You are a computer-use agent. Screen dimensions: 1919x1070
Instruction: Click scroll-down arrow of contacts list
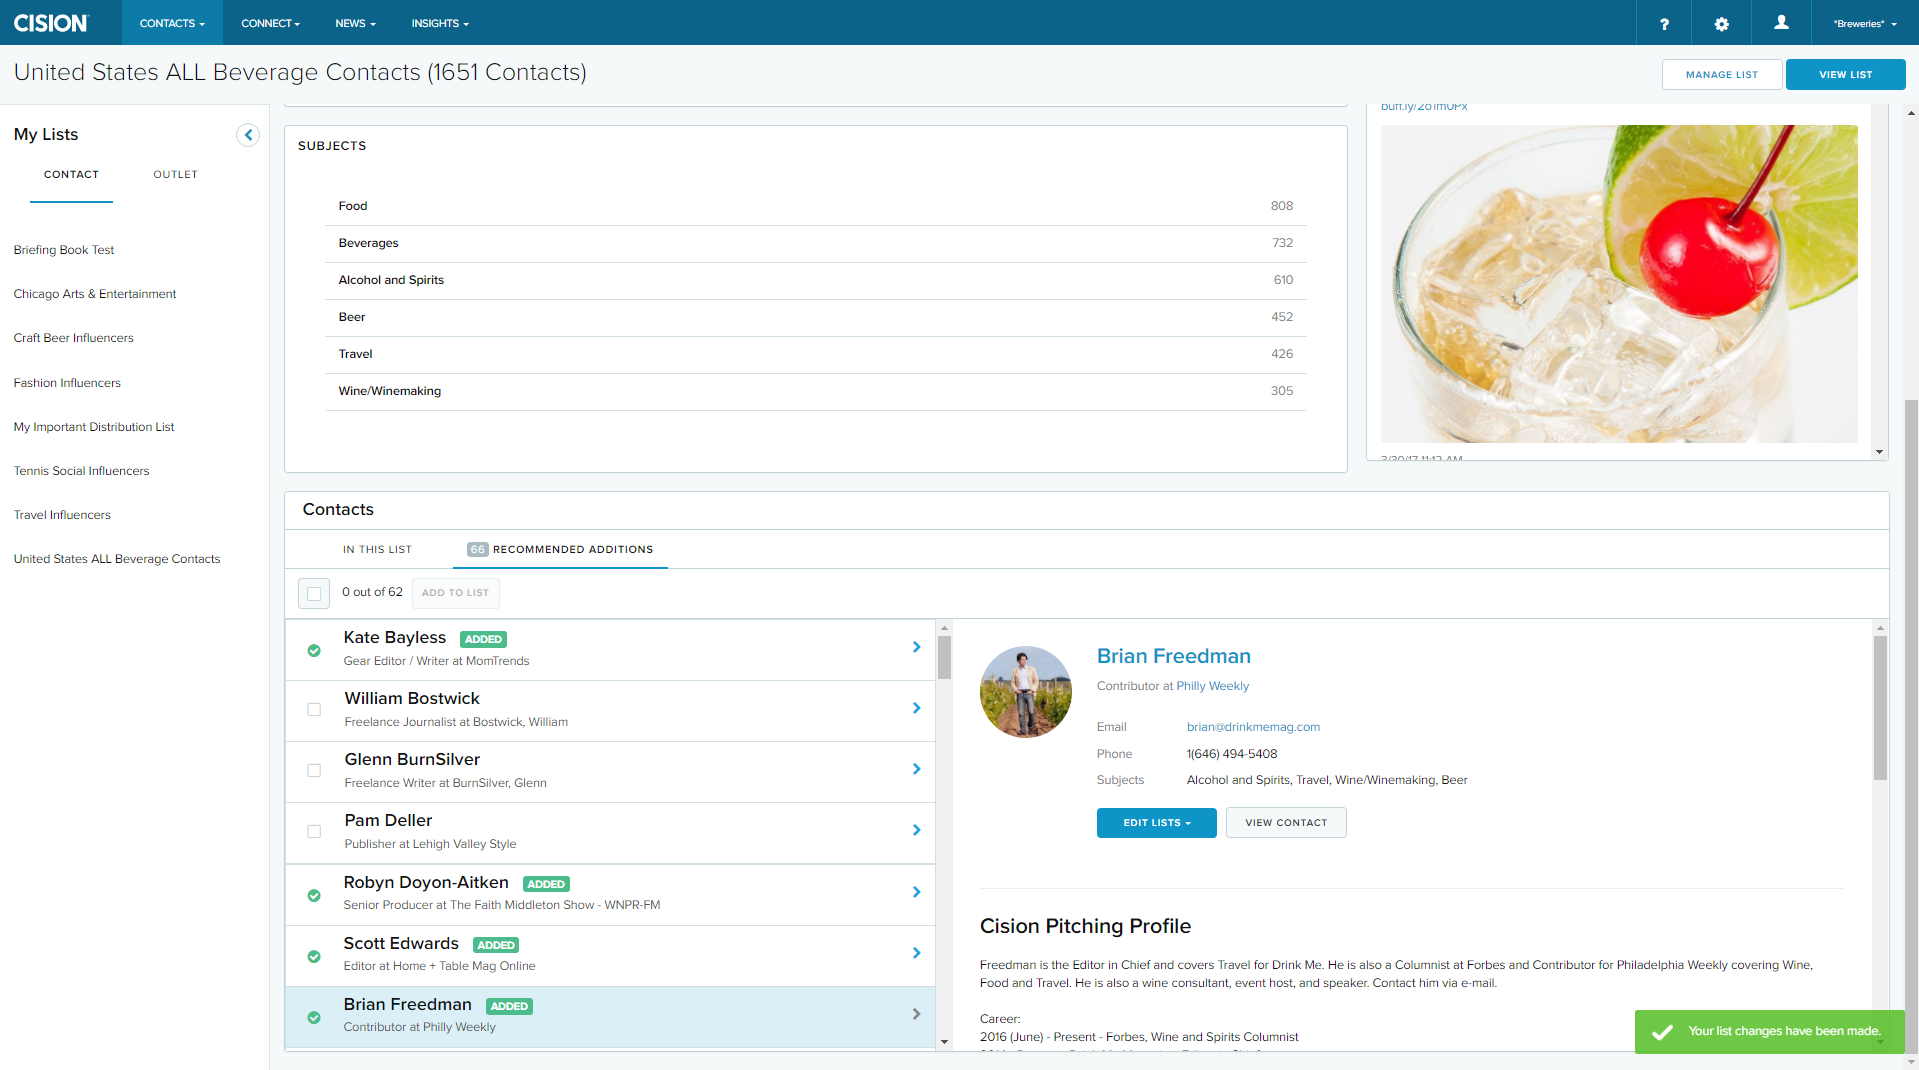(x=944, y=1042)
